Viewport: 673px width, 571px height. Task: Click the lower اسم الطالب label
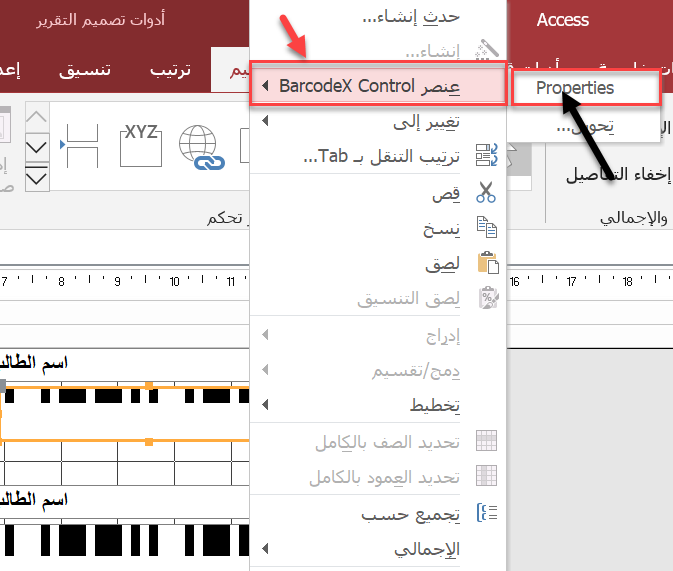click(x=34, y=500)
